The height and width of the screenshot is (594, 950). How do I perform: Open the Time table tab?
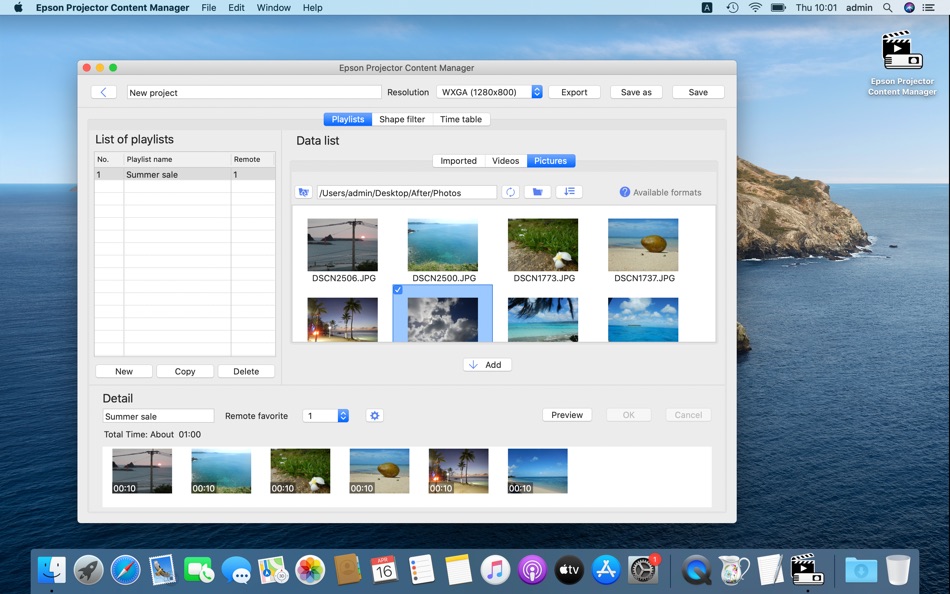tap(461, 119)
